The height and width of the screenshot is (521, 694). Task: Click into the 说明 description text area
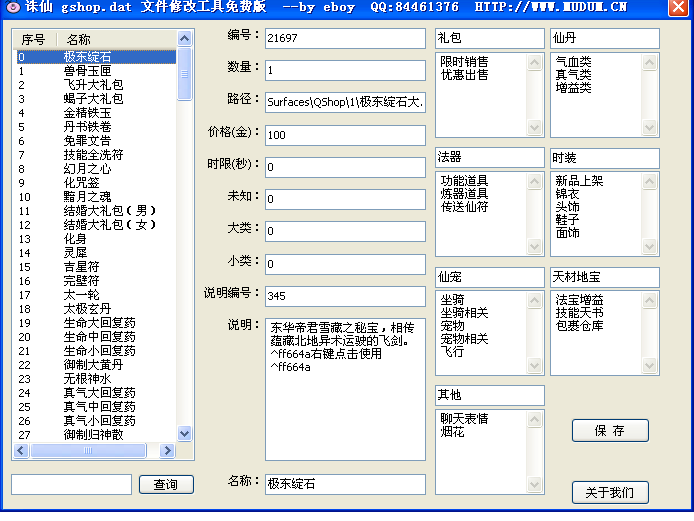tap(344, 390)
